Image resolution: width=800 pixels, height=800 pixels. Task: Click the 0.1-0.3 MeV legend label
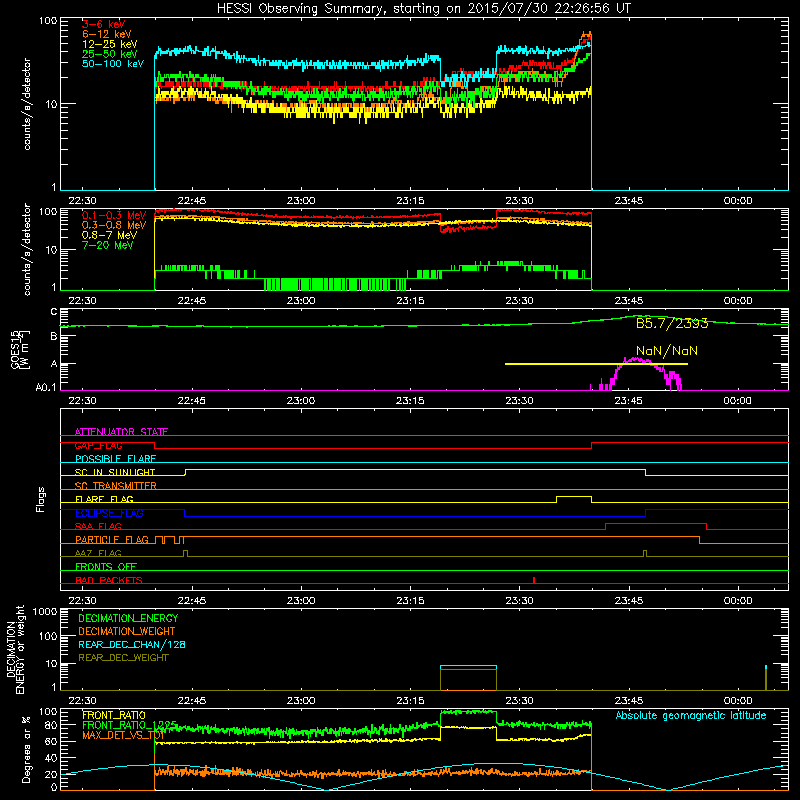click(114, 215)
